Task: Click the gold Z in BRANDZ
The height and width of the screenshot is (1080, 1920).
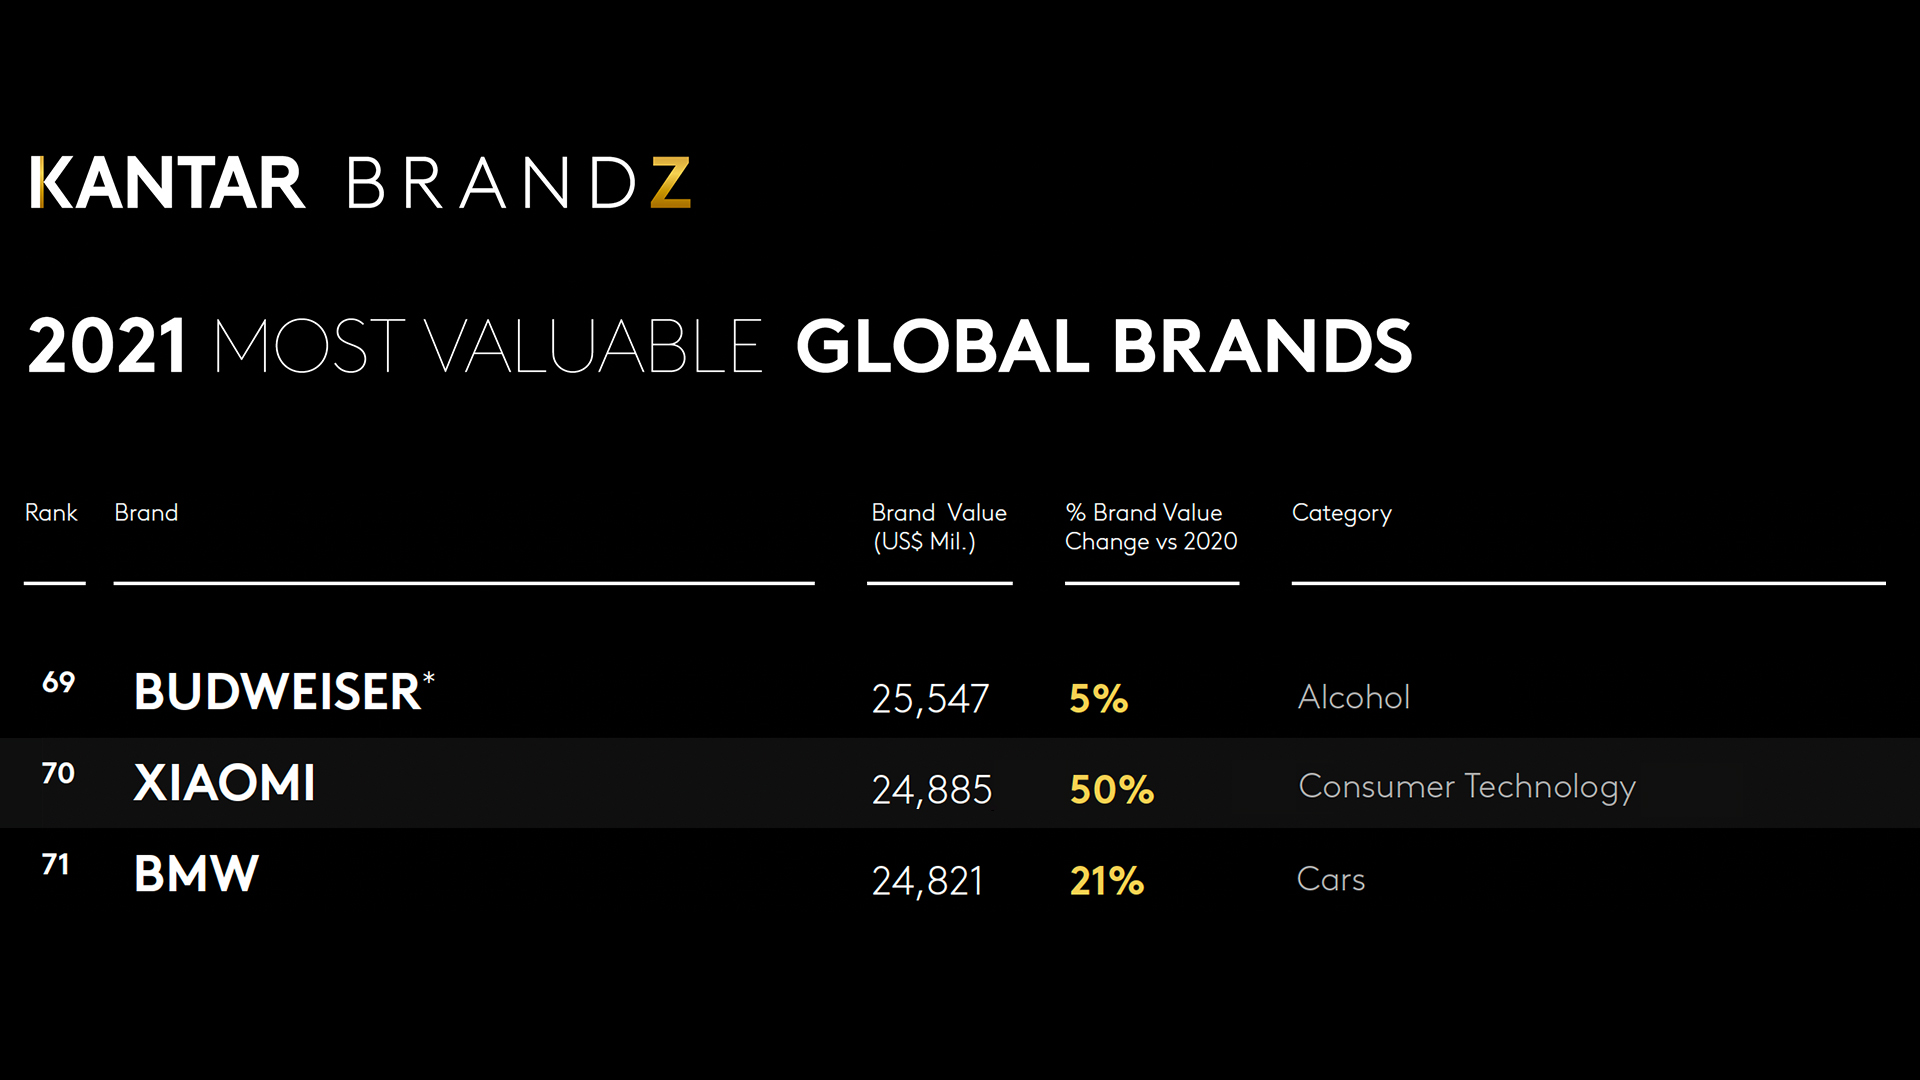Action: pyautogui.click(x=670, y=183)
